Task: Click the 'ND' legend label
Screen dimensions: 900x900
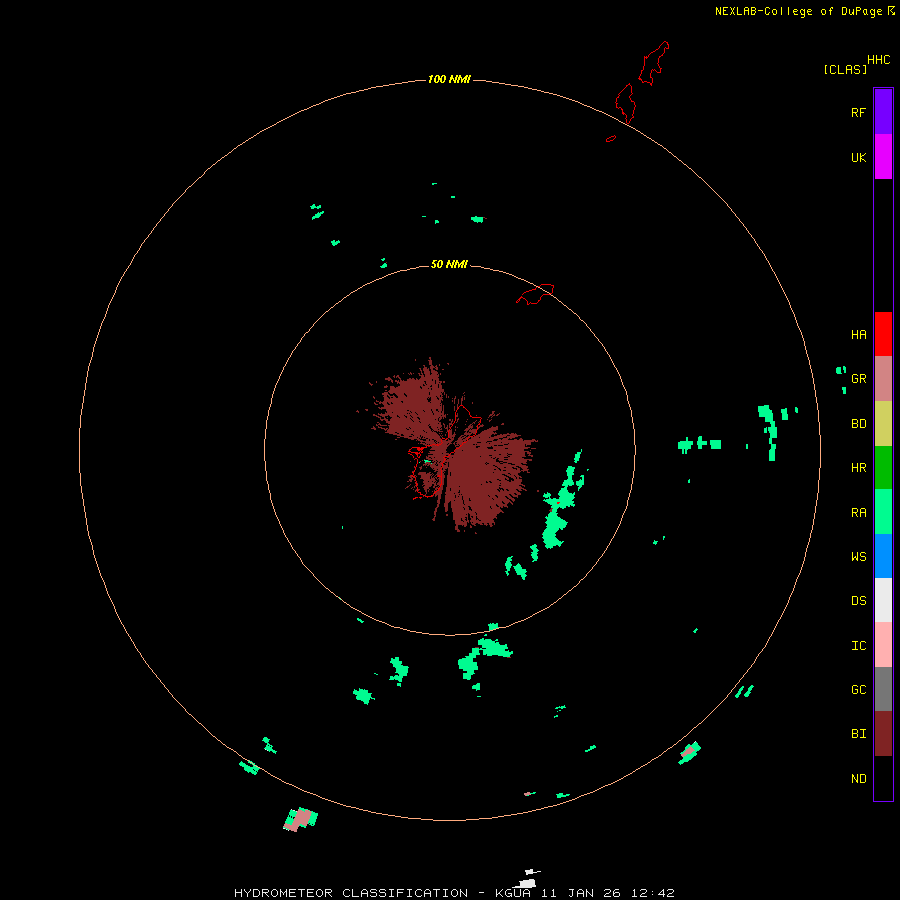Action: point(858,779)
